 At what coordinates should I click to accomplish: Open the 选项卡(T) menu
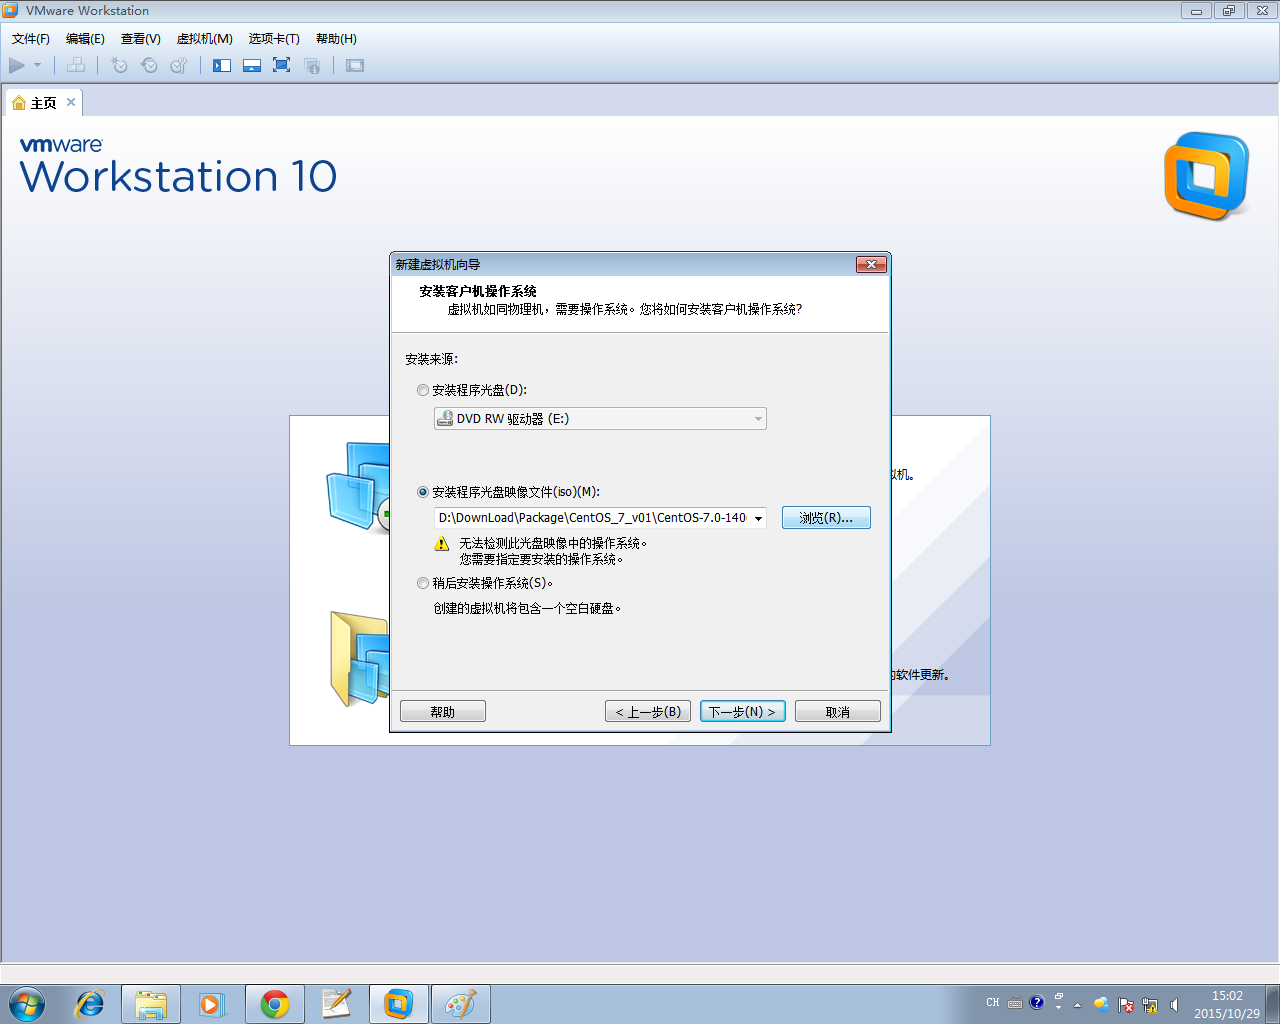pyautogui.click(x=274, y=39)
